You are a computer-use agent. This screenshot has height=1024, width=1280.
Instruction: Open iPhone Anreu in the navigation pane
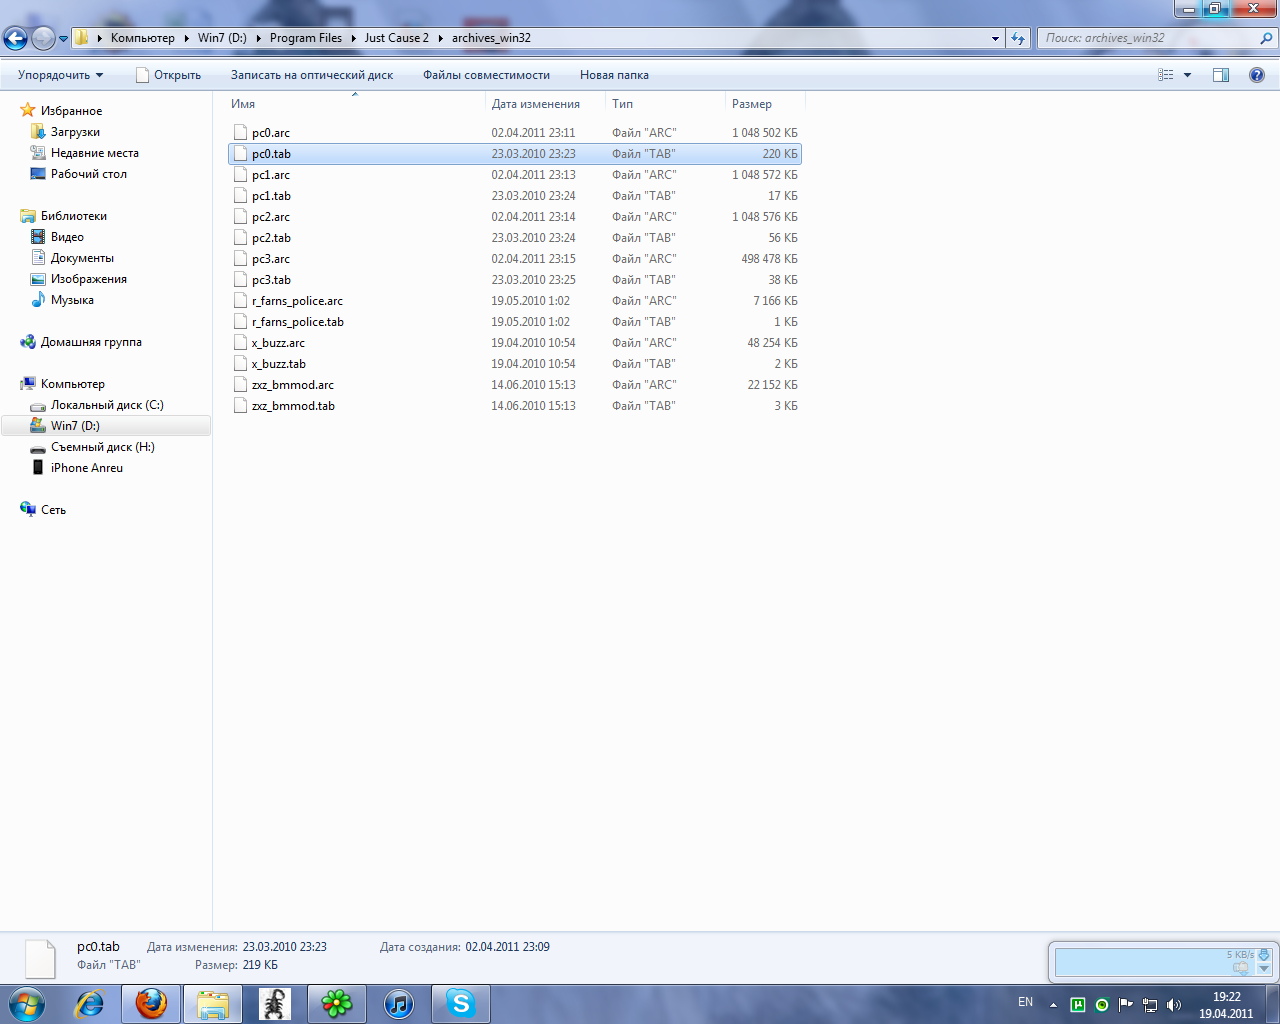(x=87, y=468)
